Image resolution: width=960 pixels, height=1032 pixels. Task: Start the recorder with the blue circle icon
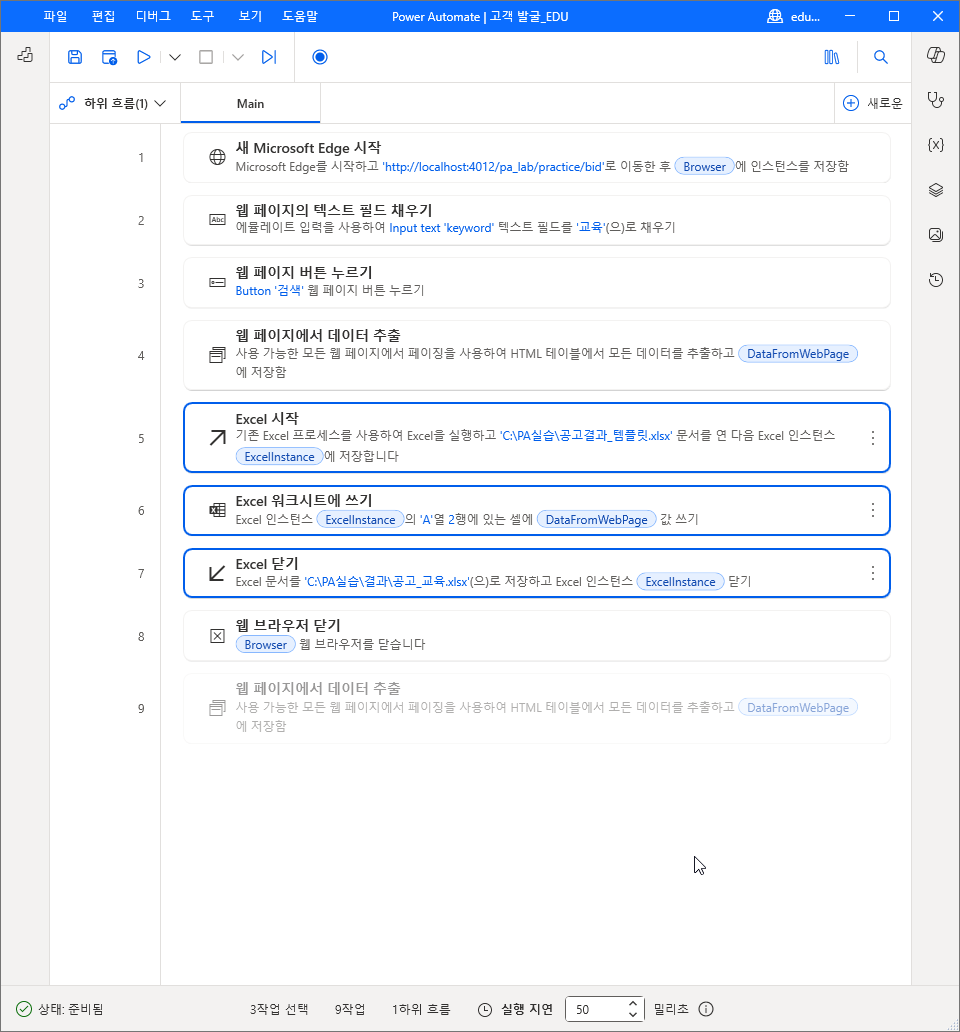tap(320, 57)
